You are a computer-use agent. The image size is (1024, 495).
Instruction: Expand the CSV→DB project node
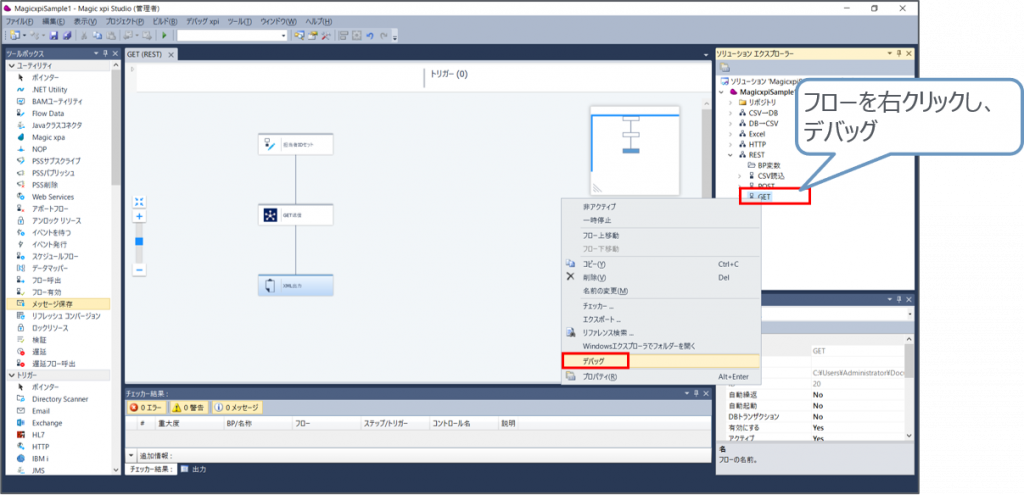729,114
